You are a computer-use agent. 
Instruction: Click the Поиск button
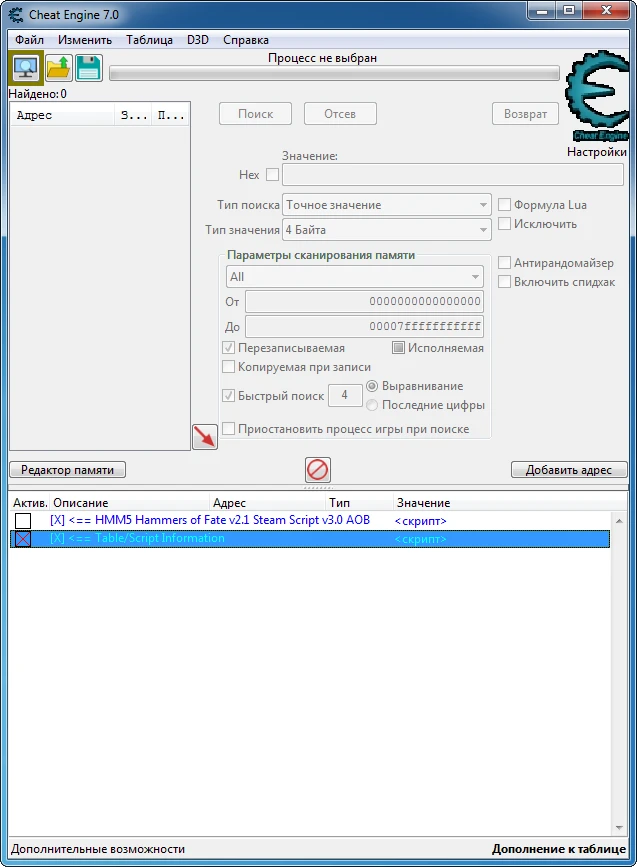point(255,114)
